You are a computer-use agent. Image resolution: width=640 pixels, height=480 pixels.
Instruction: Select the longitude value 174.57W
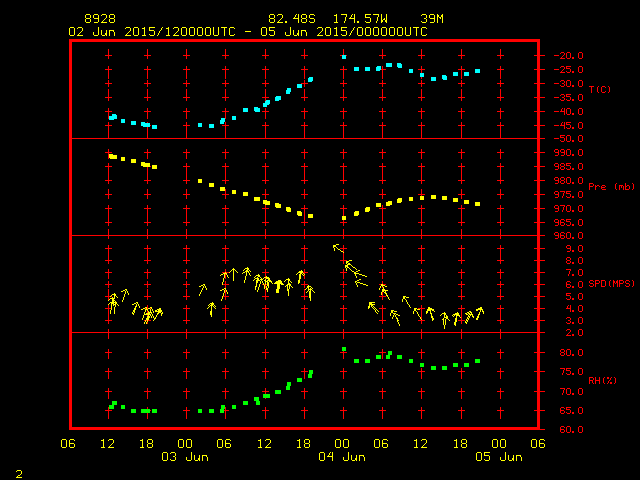click(x=359, y=19)
